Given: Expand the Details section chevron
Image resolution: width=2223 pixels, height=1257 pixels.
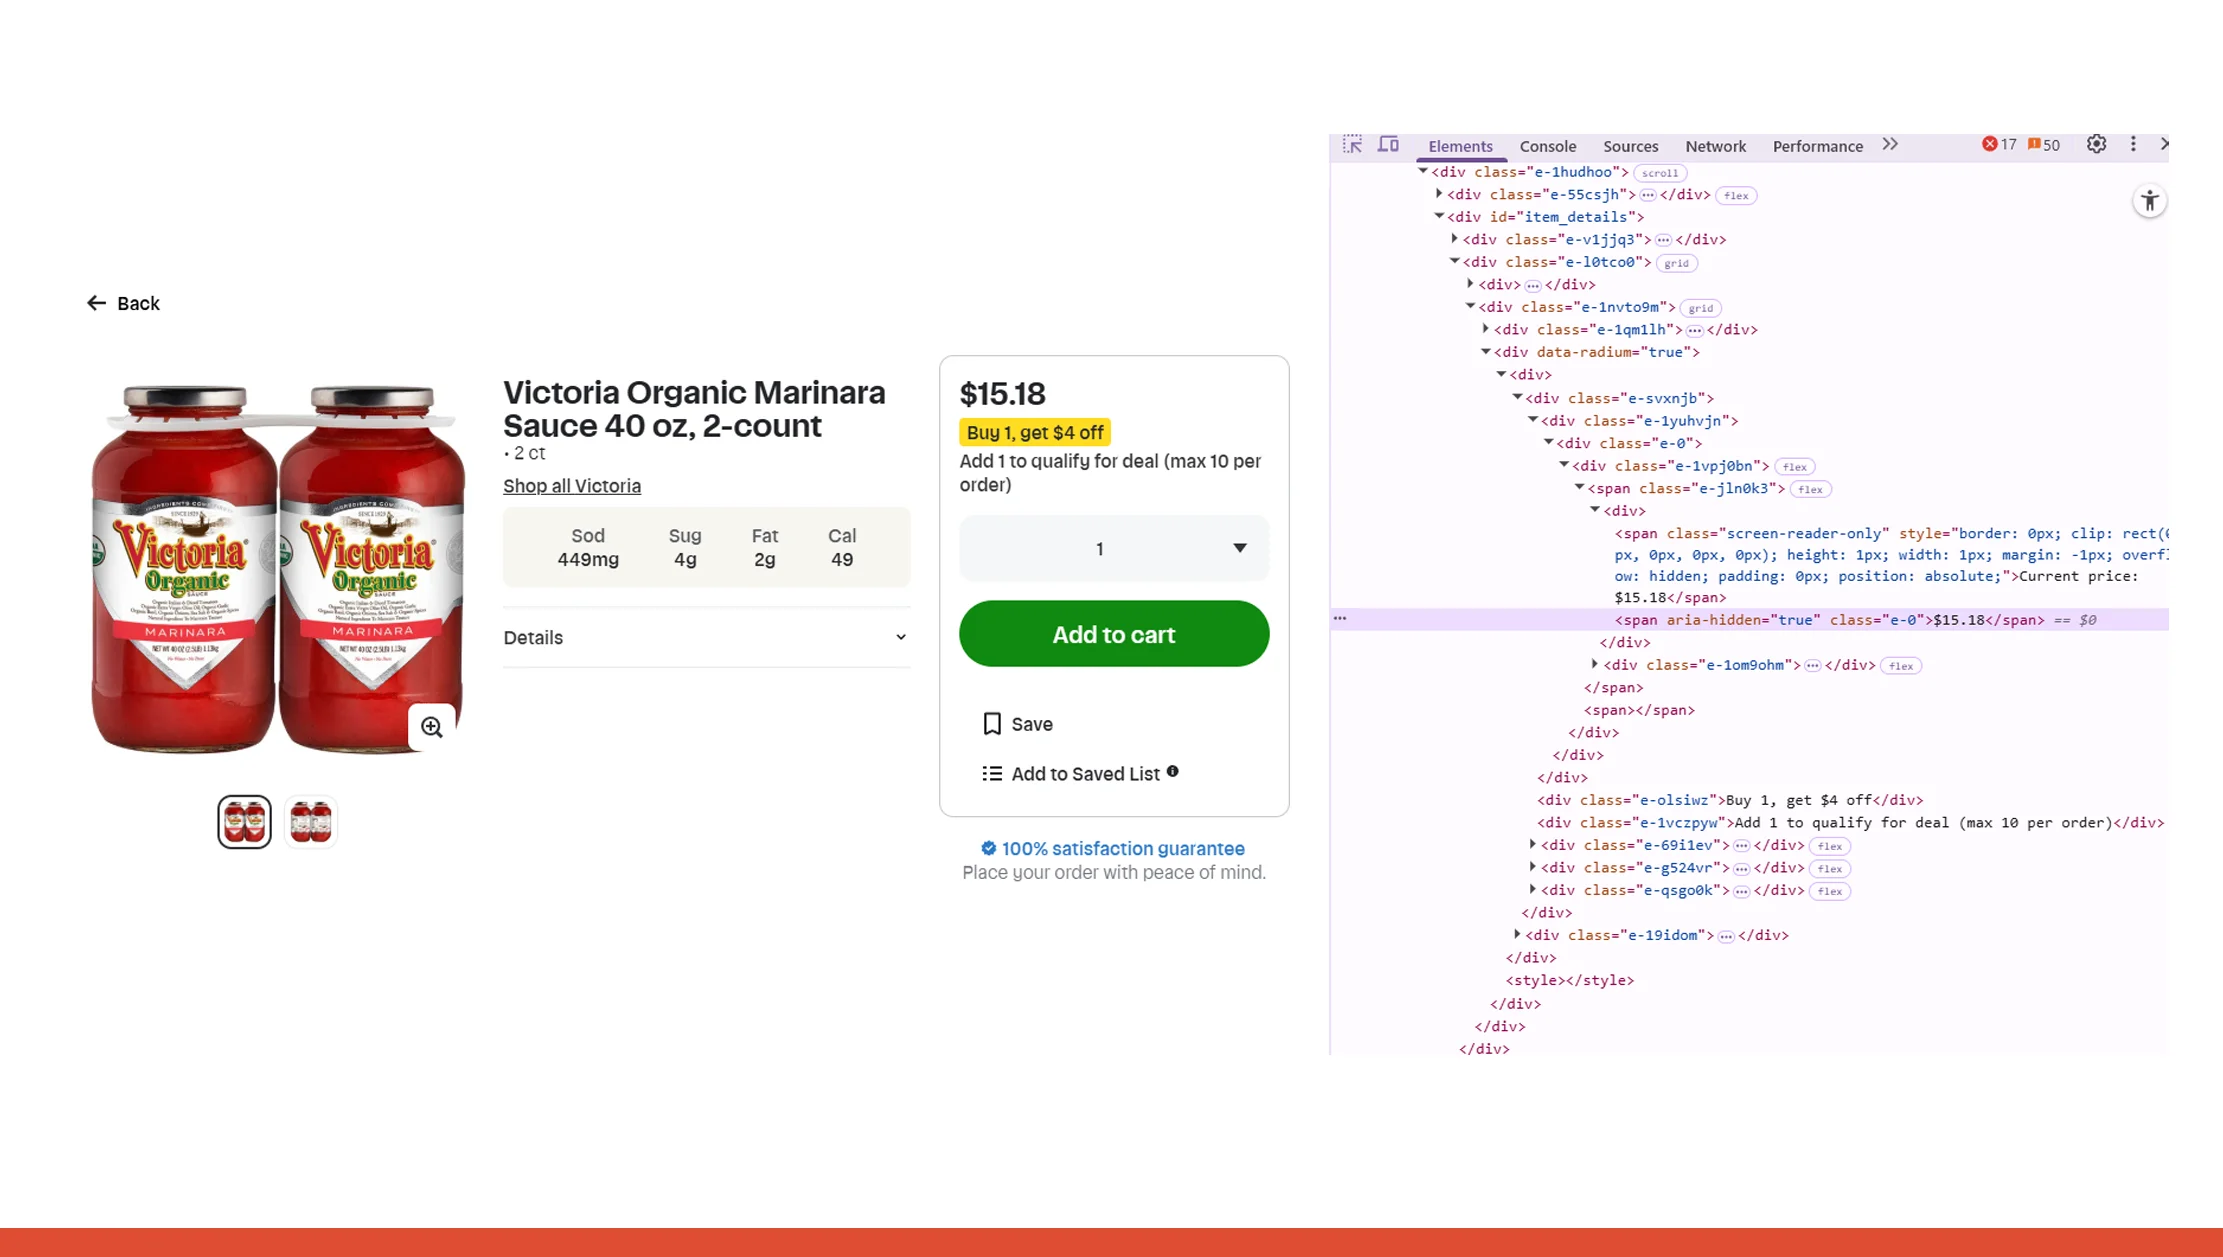Looking at the screenshot, I should click(x=901, y=637).
